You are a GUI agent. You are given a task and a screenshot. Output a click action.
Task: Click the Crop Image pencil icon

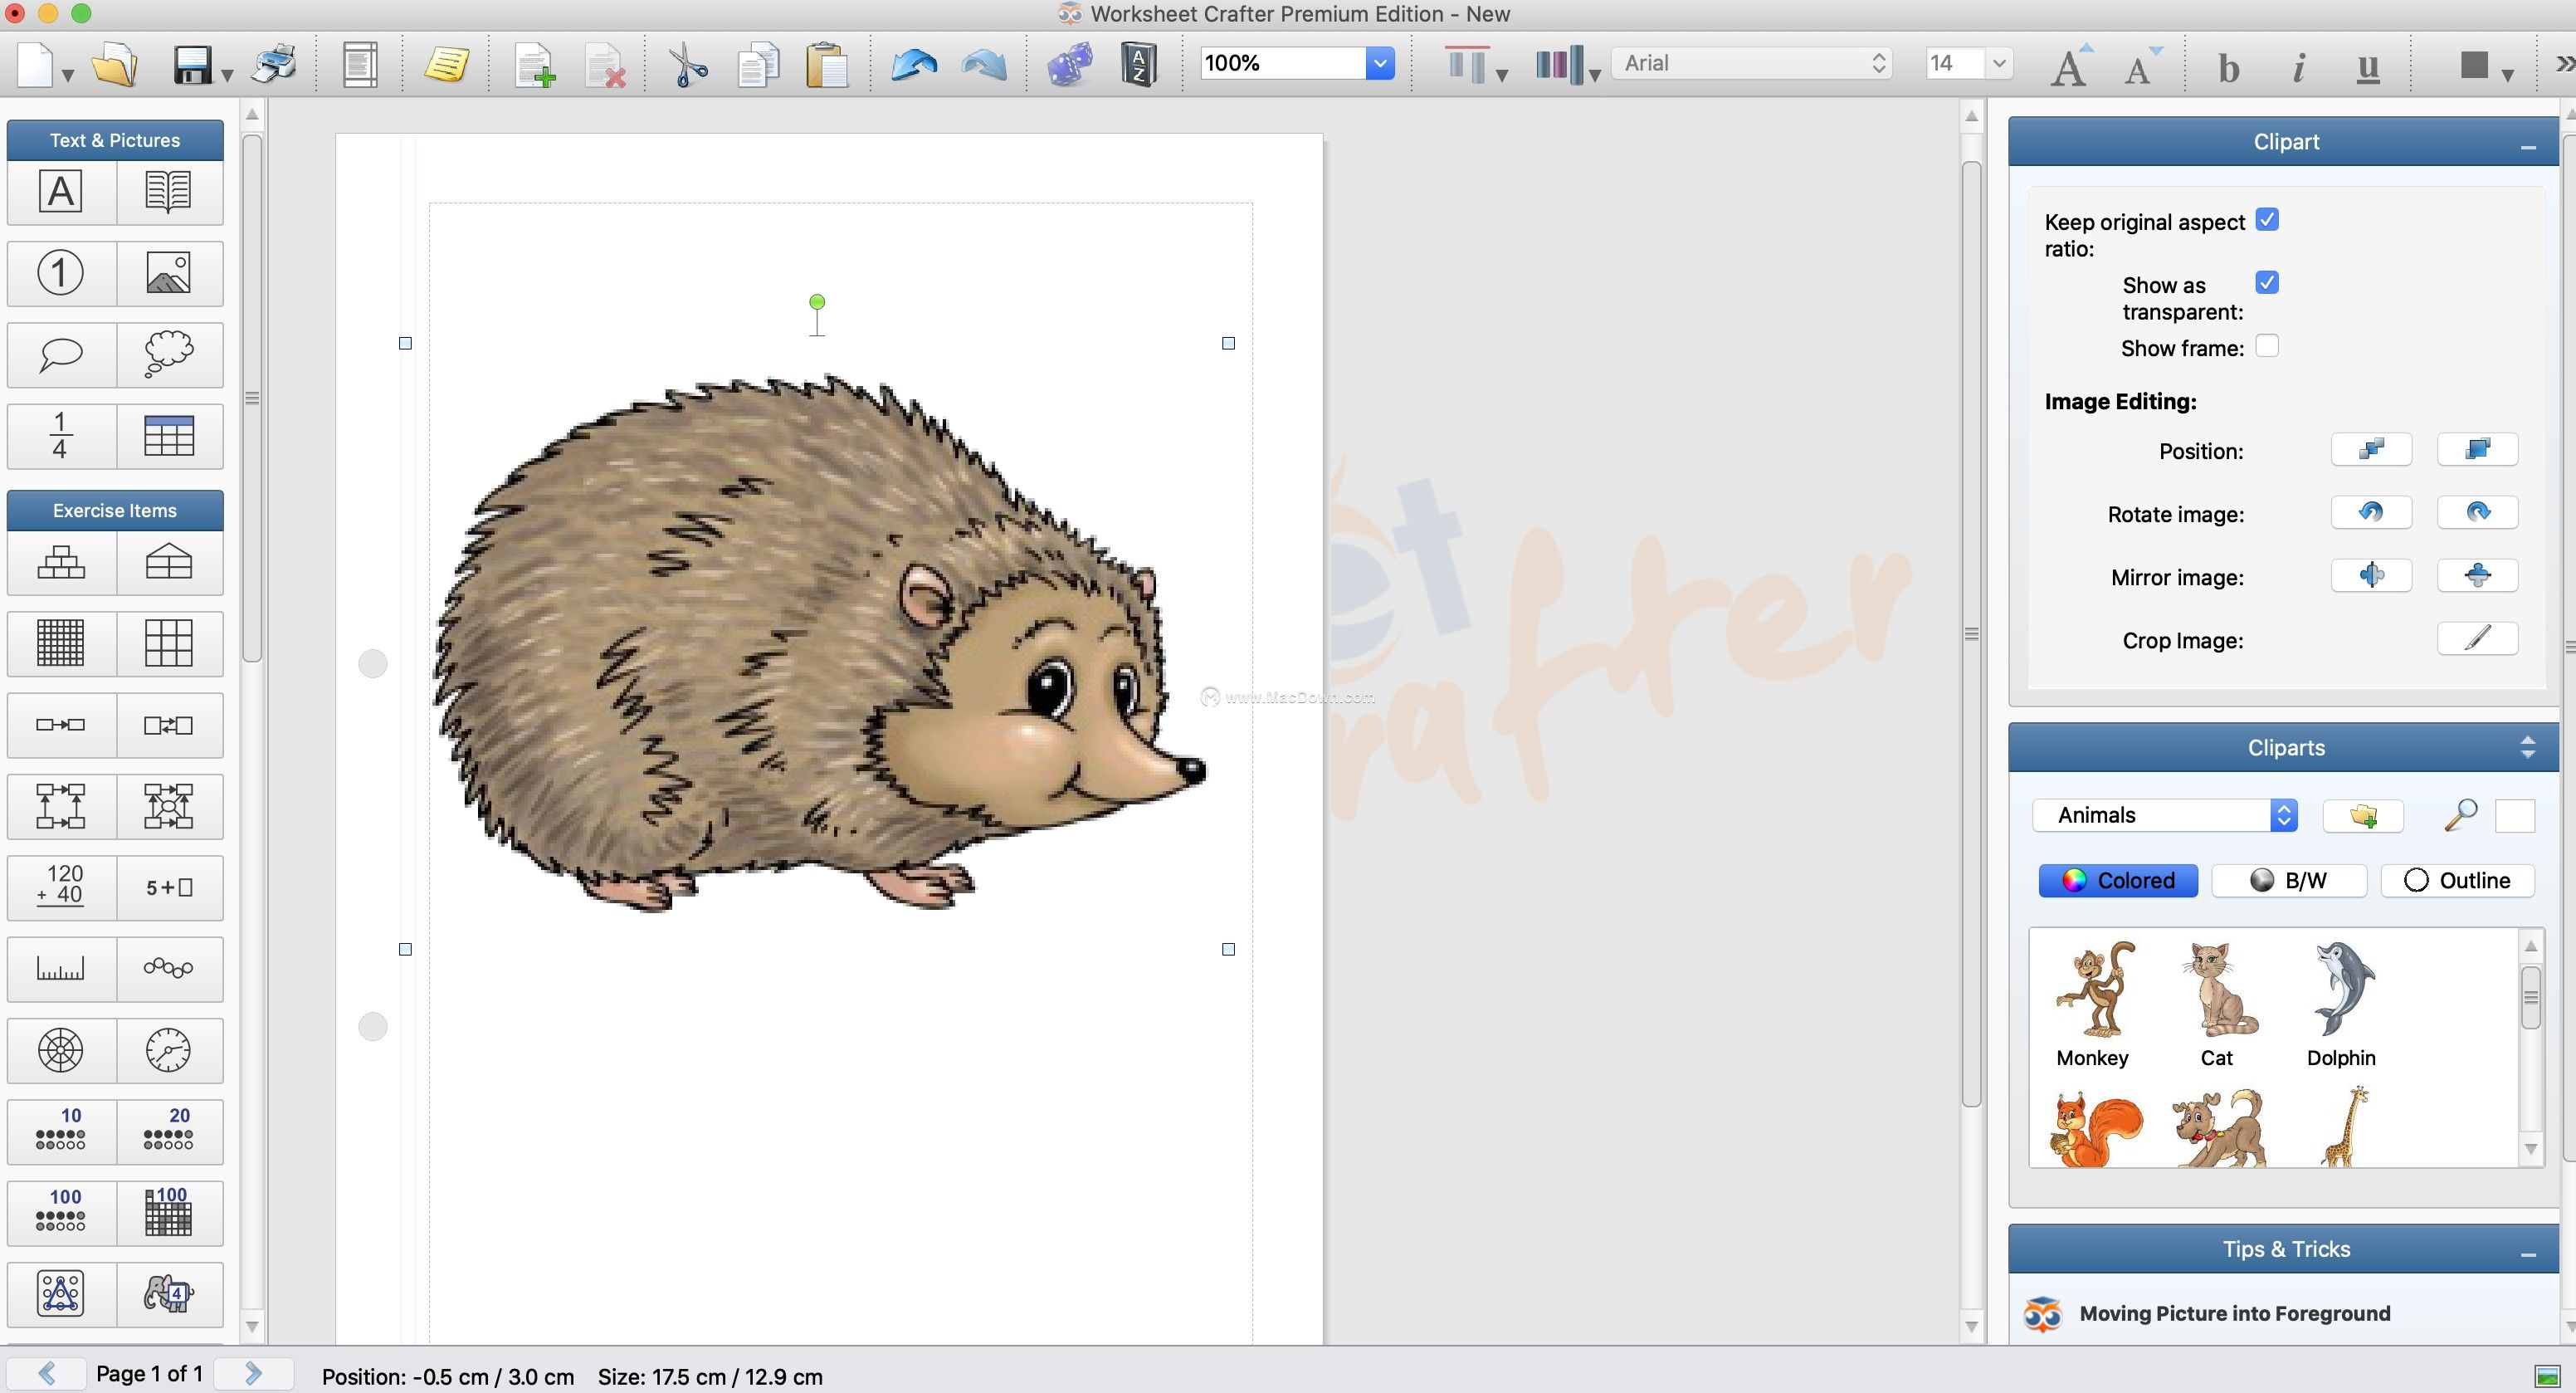[x=2477, y=639]
